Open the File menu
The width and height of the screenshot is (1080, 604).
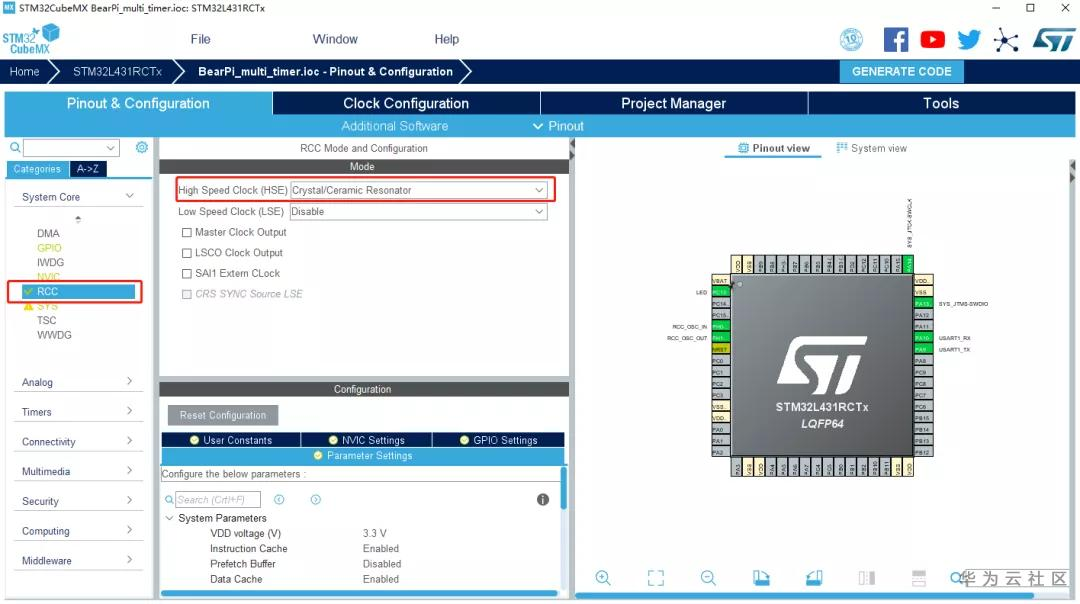point(200,39)
